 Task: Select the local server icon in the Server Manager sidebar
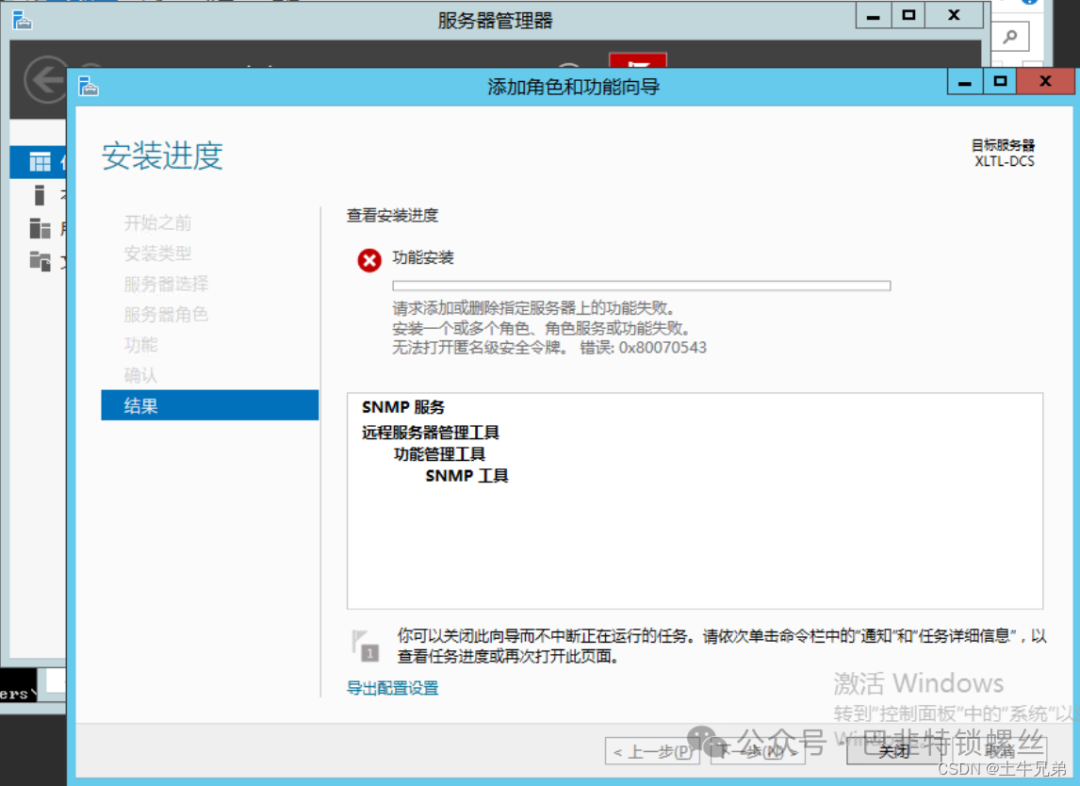click(x=39, y=195)
